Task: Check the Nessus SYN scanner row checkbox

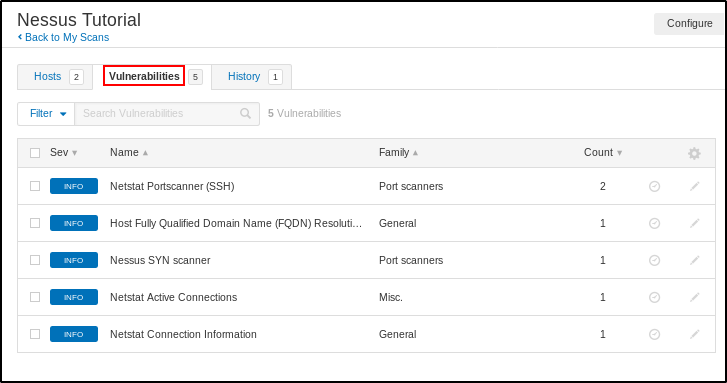Action: (35, 260)
